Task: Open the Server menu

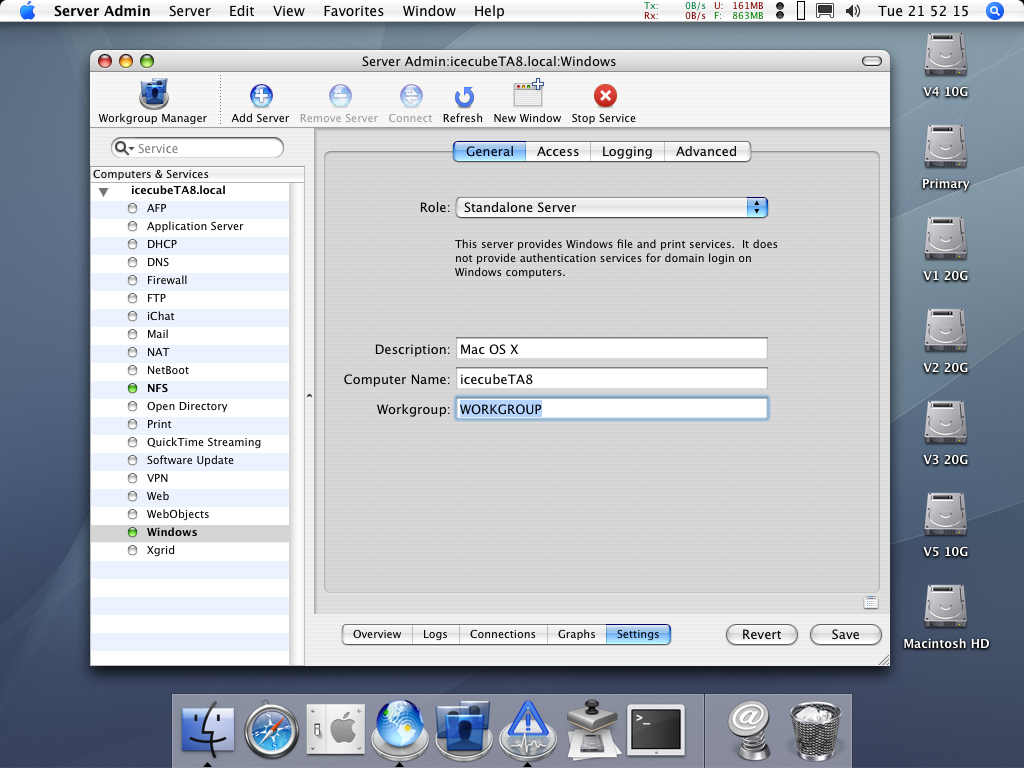Action: (x=189, y=11)
